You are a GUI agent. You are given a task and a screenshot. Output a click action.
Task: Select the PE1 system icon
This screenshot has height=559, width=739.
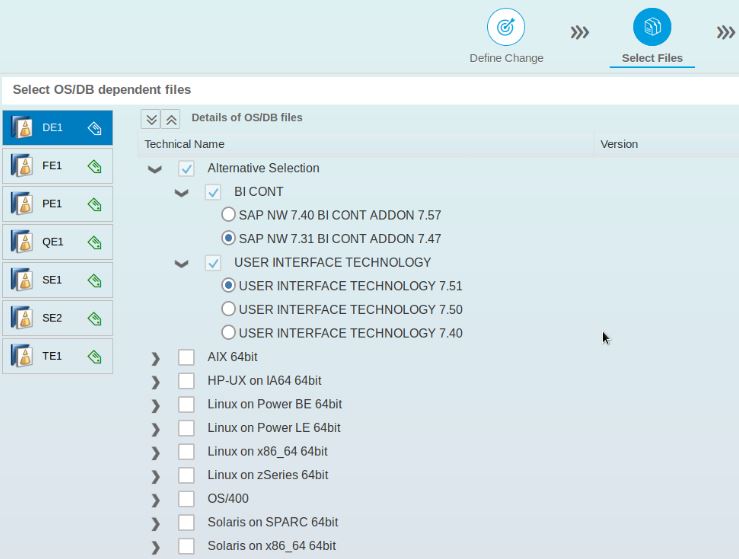pyautogui.click(x=22, y=204)
